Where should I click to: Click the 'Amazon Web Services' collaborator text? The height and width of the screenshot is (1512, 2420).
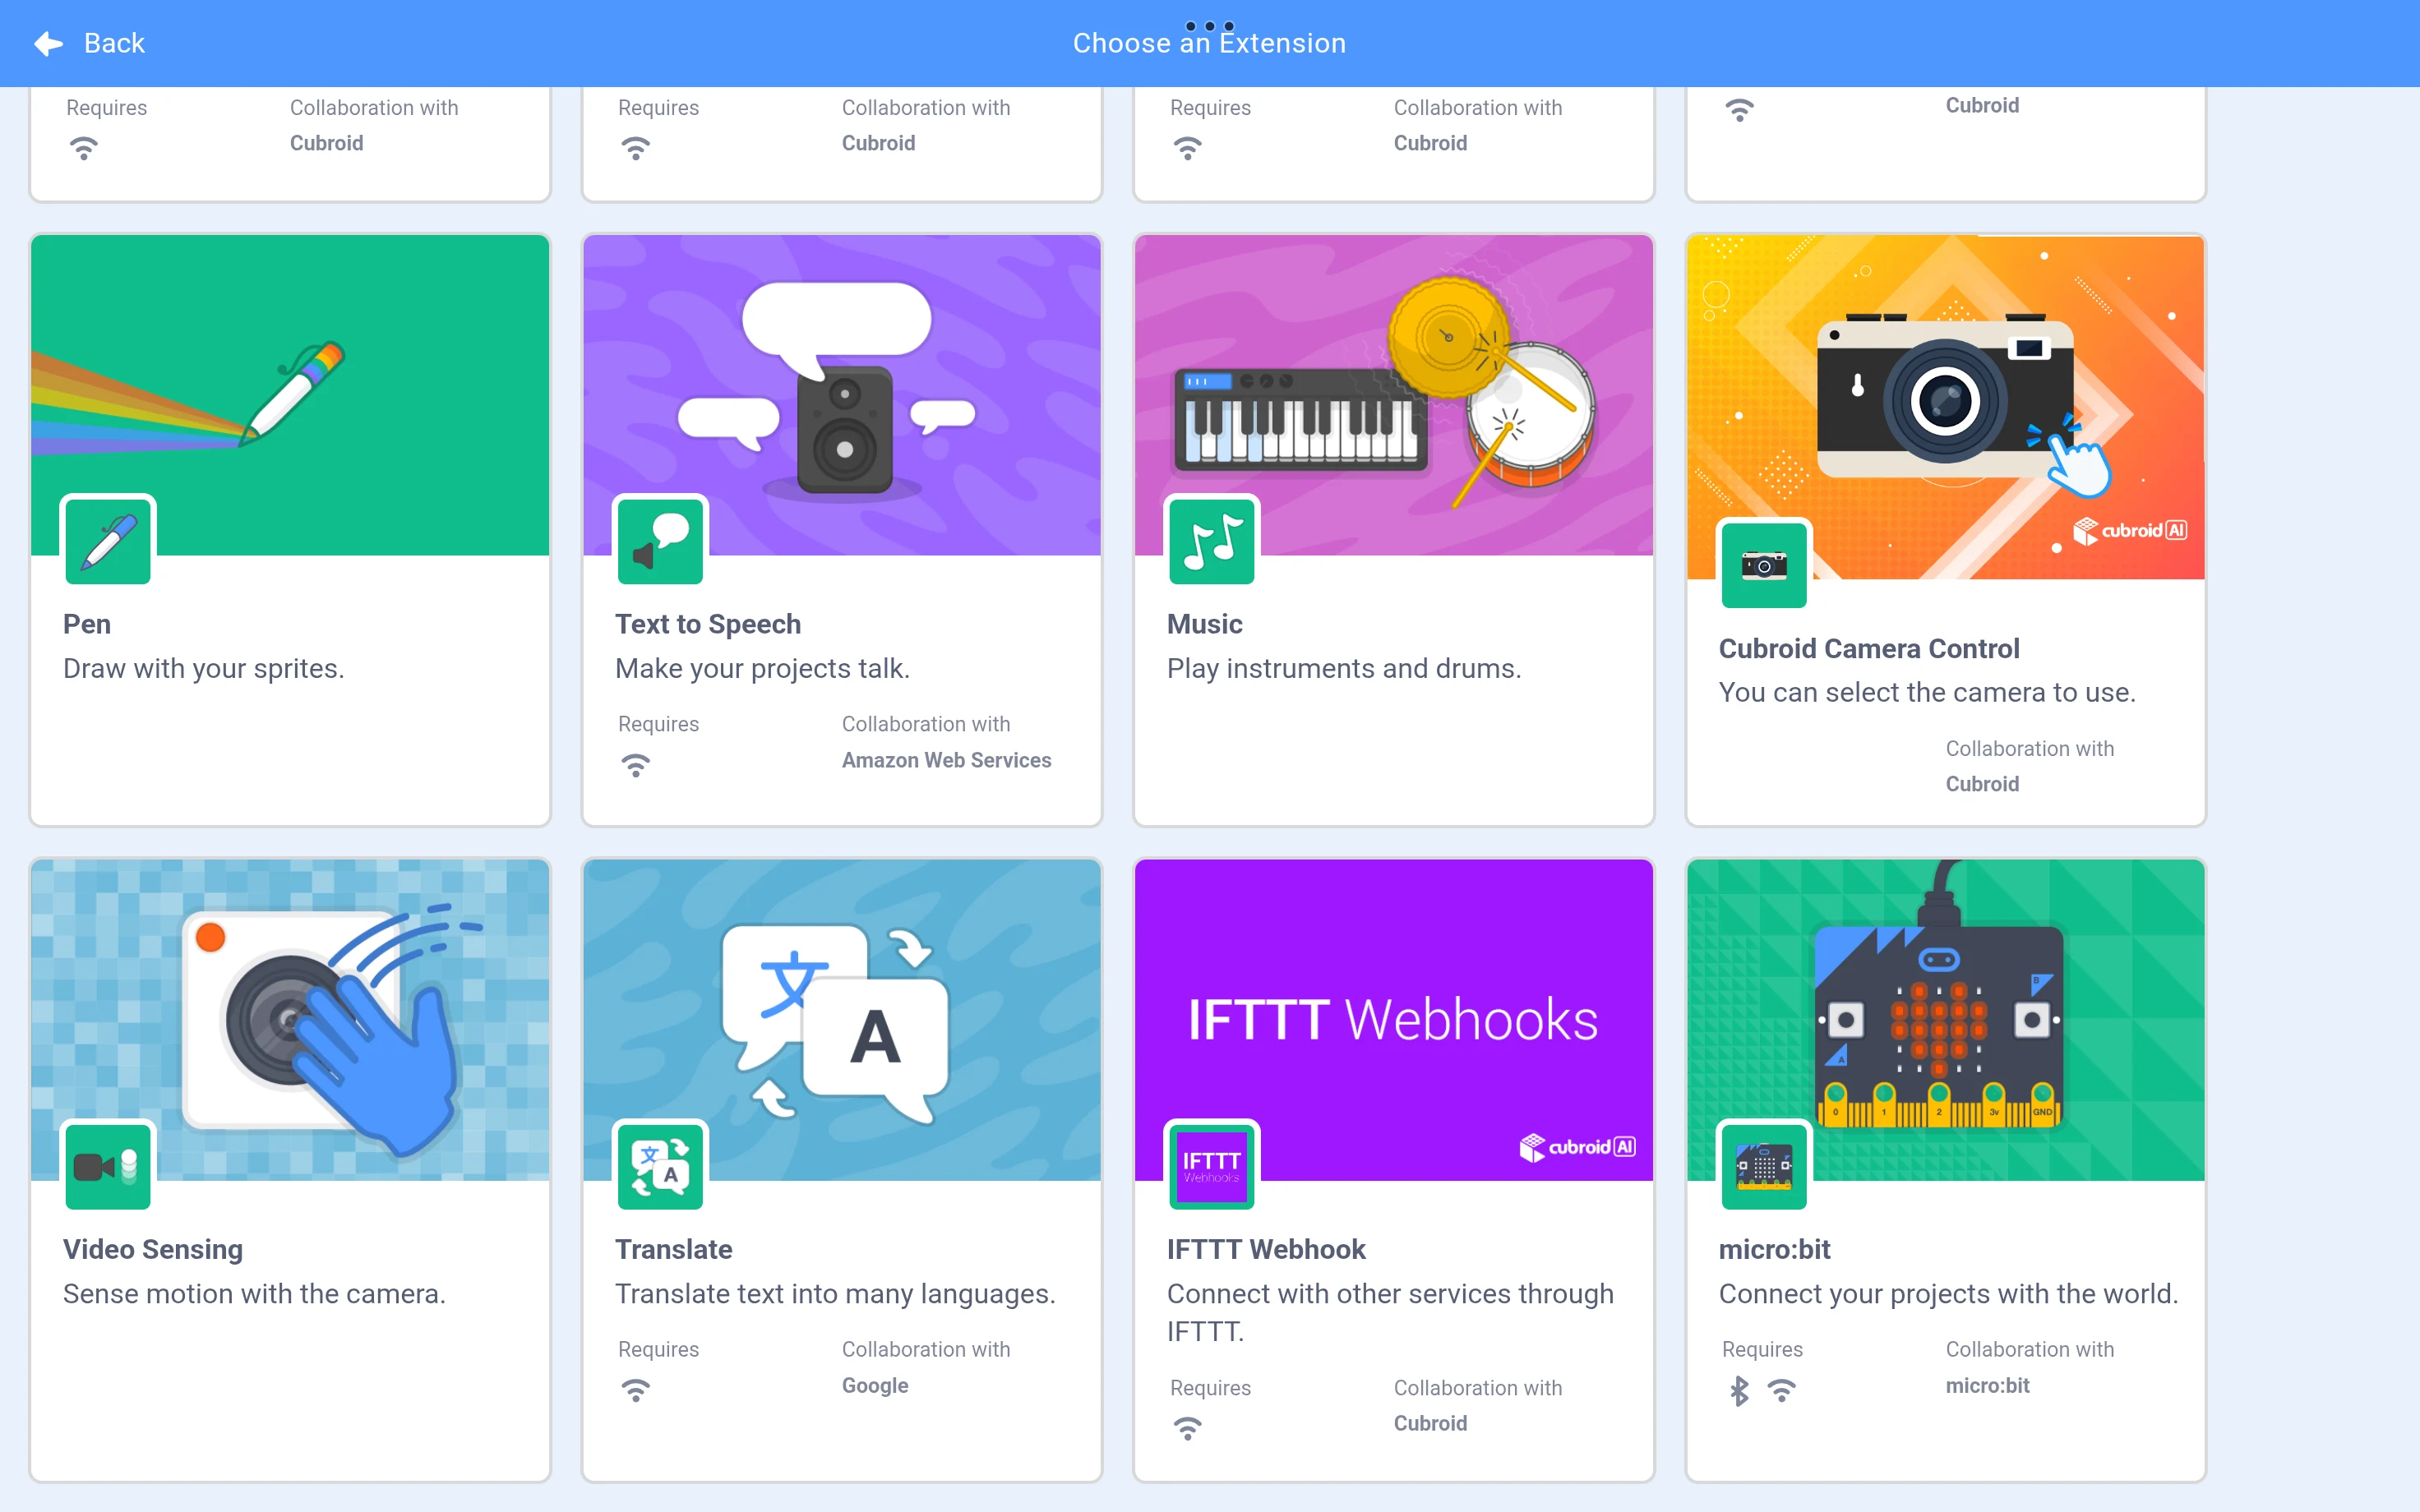point(946,760)
